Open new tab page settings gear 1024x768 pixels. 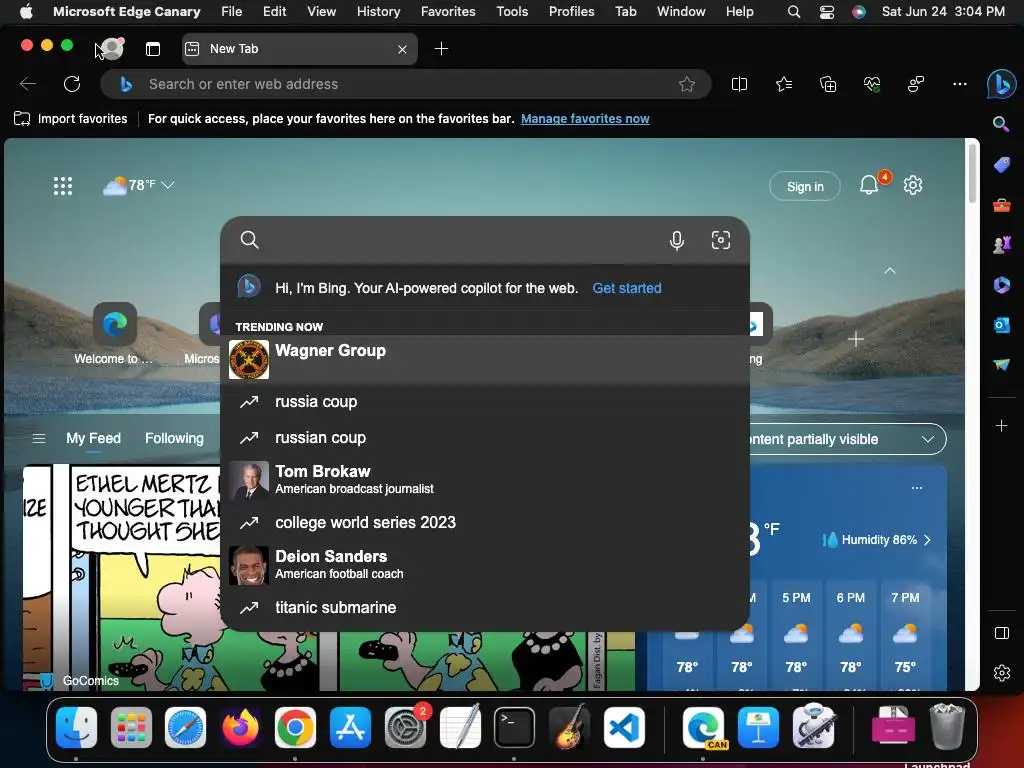[x=912, y=185]
